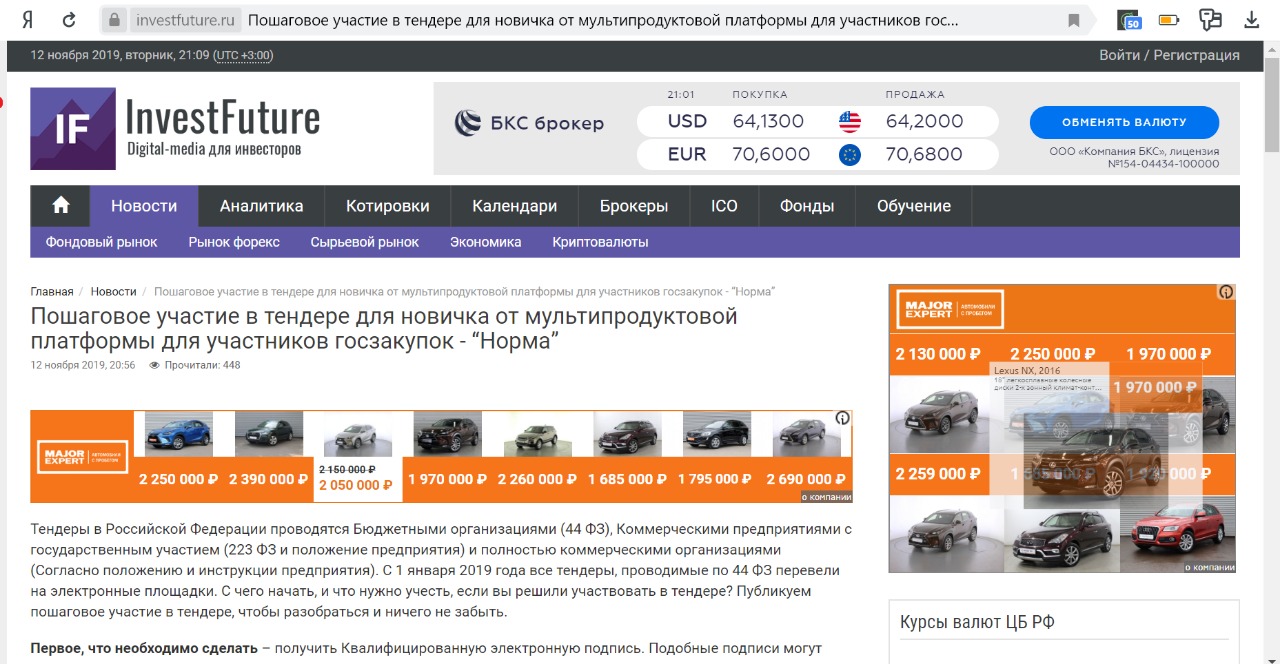
Task: Click the article headline Пошаговое участие в тендере
Action: coord(384,329)
